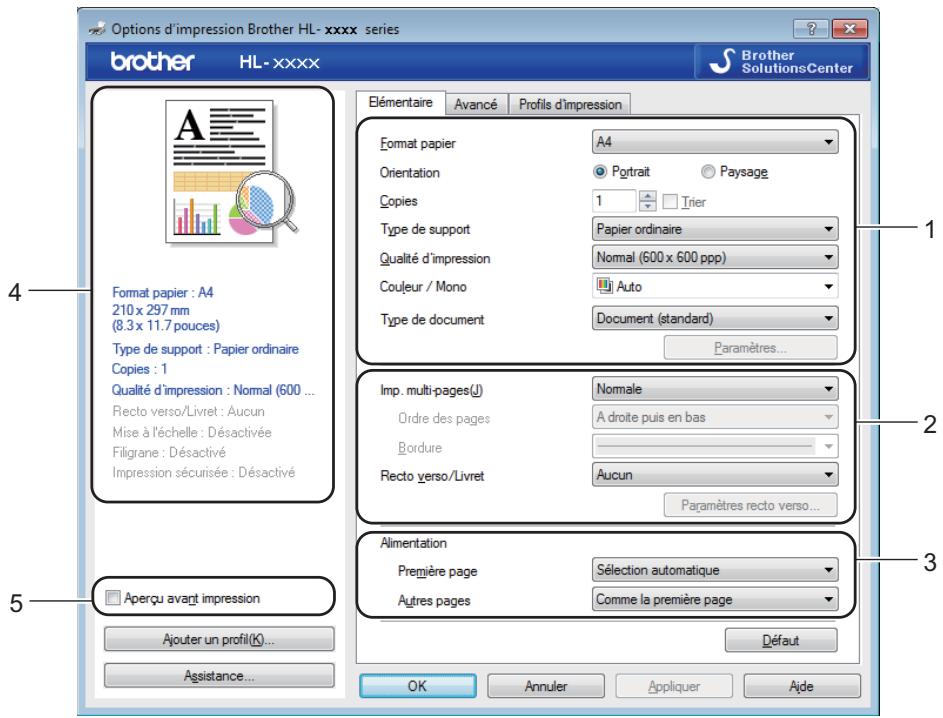Image resolution: width=943 pixels, height=718 pixels.
Task: Click the '210 x 297 mm' dimension text
Action: [150, 310]
